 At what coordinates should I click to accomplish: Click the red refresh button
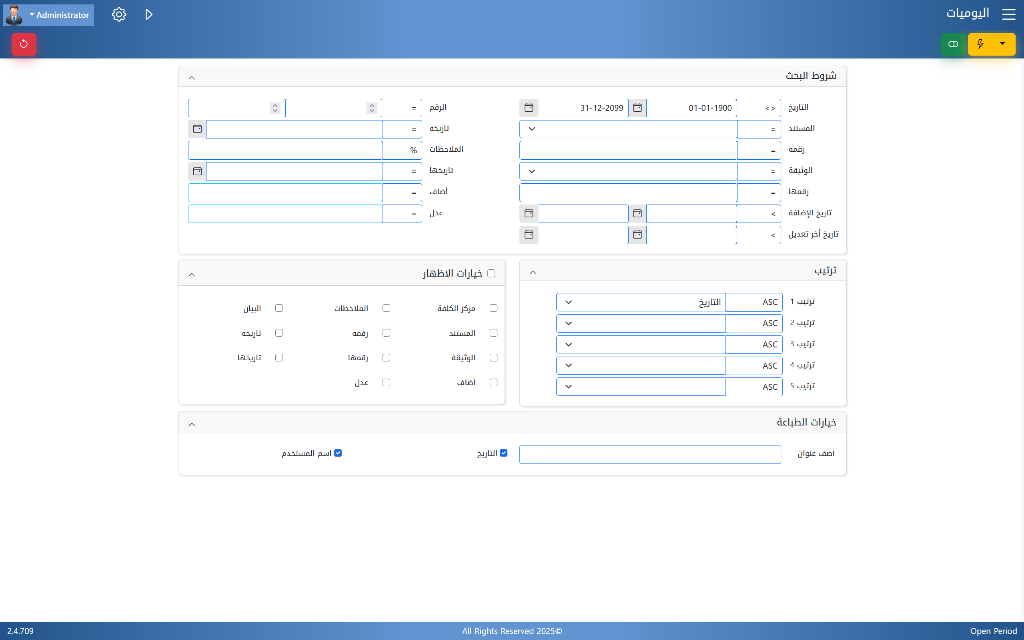click(24, 44)
